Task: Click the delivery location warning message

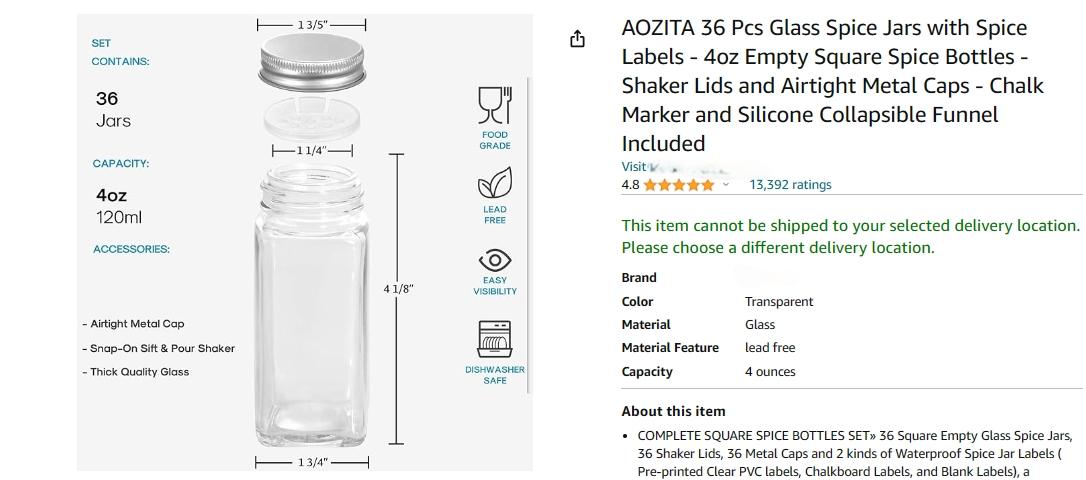Action: coord(851,236)
